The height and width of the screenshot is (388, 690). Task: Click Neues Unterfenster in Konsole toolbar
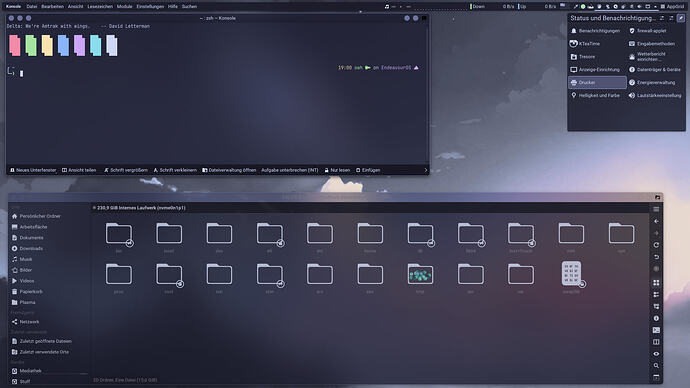(x=33, y=170)
